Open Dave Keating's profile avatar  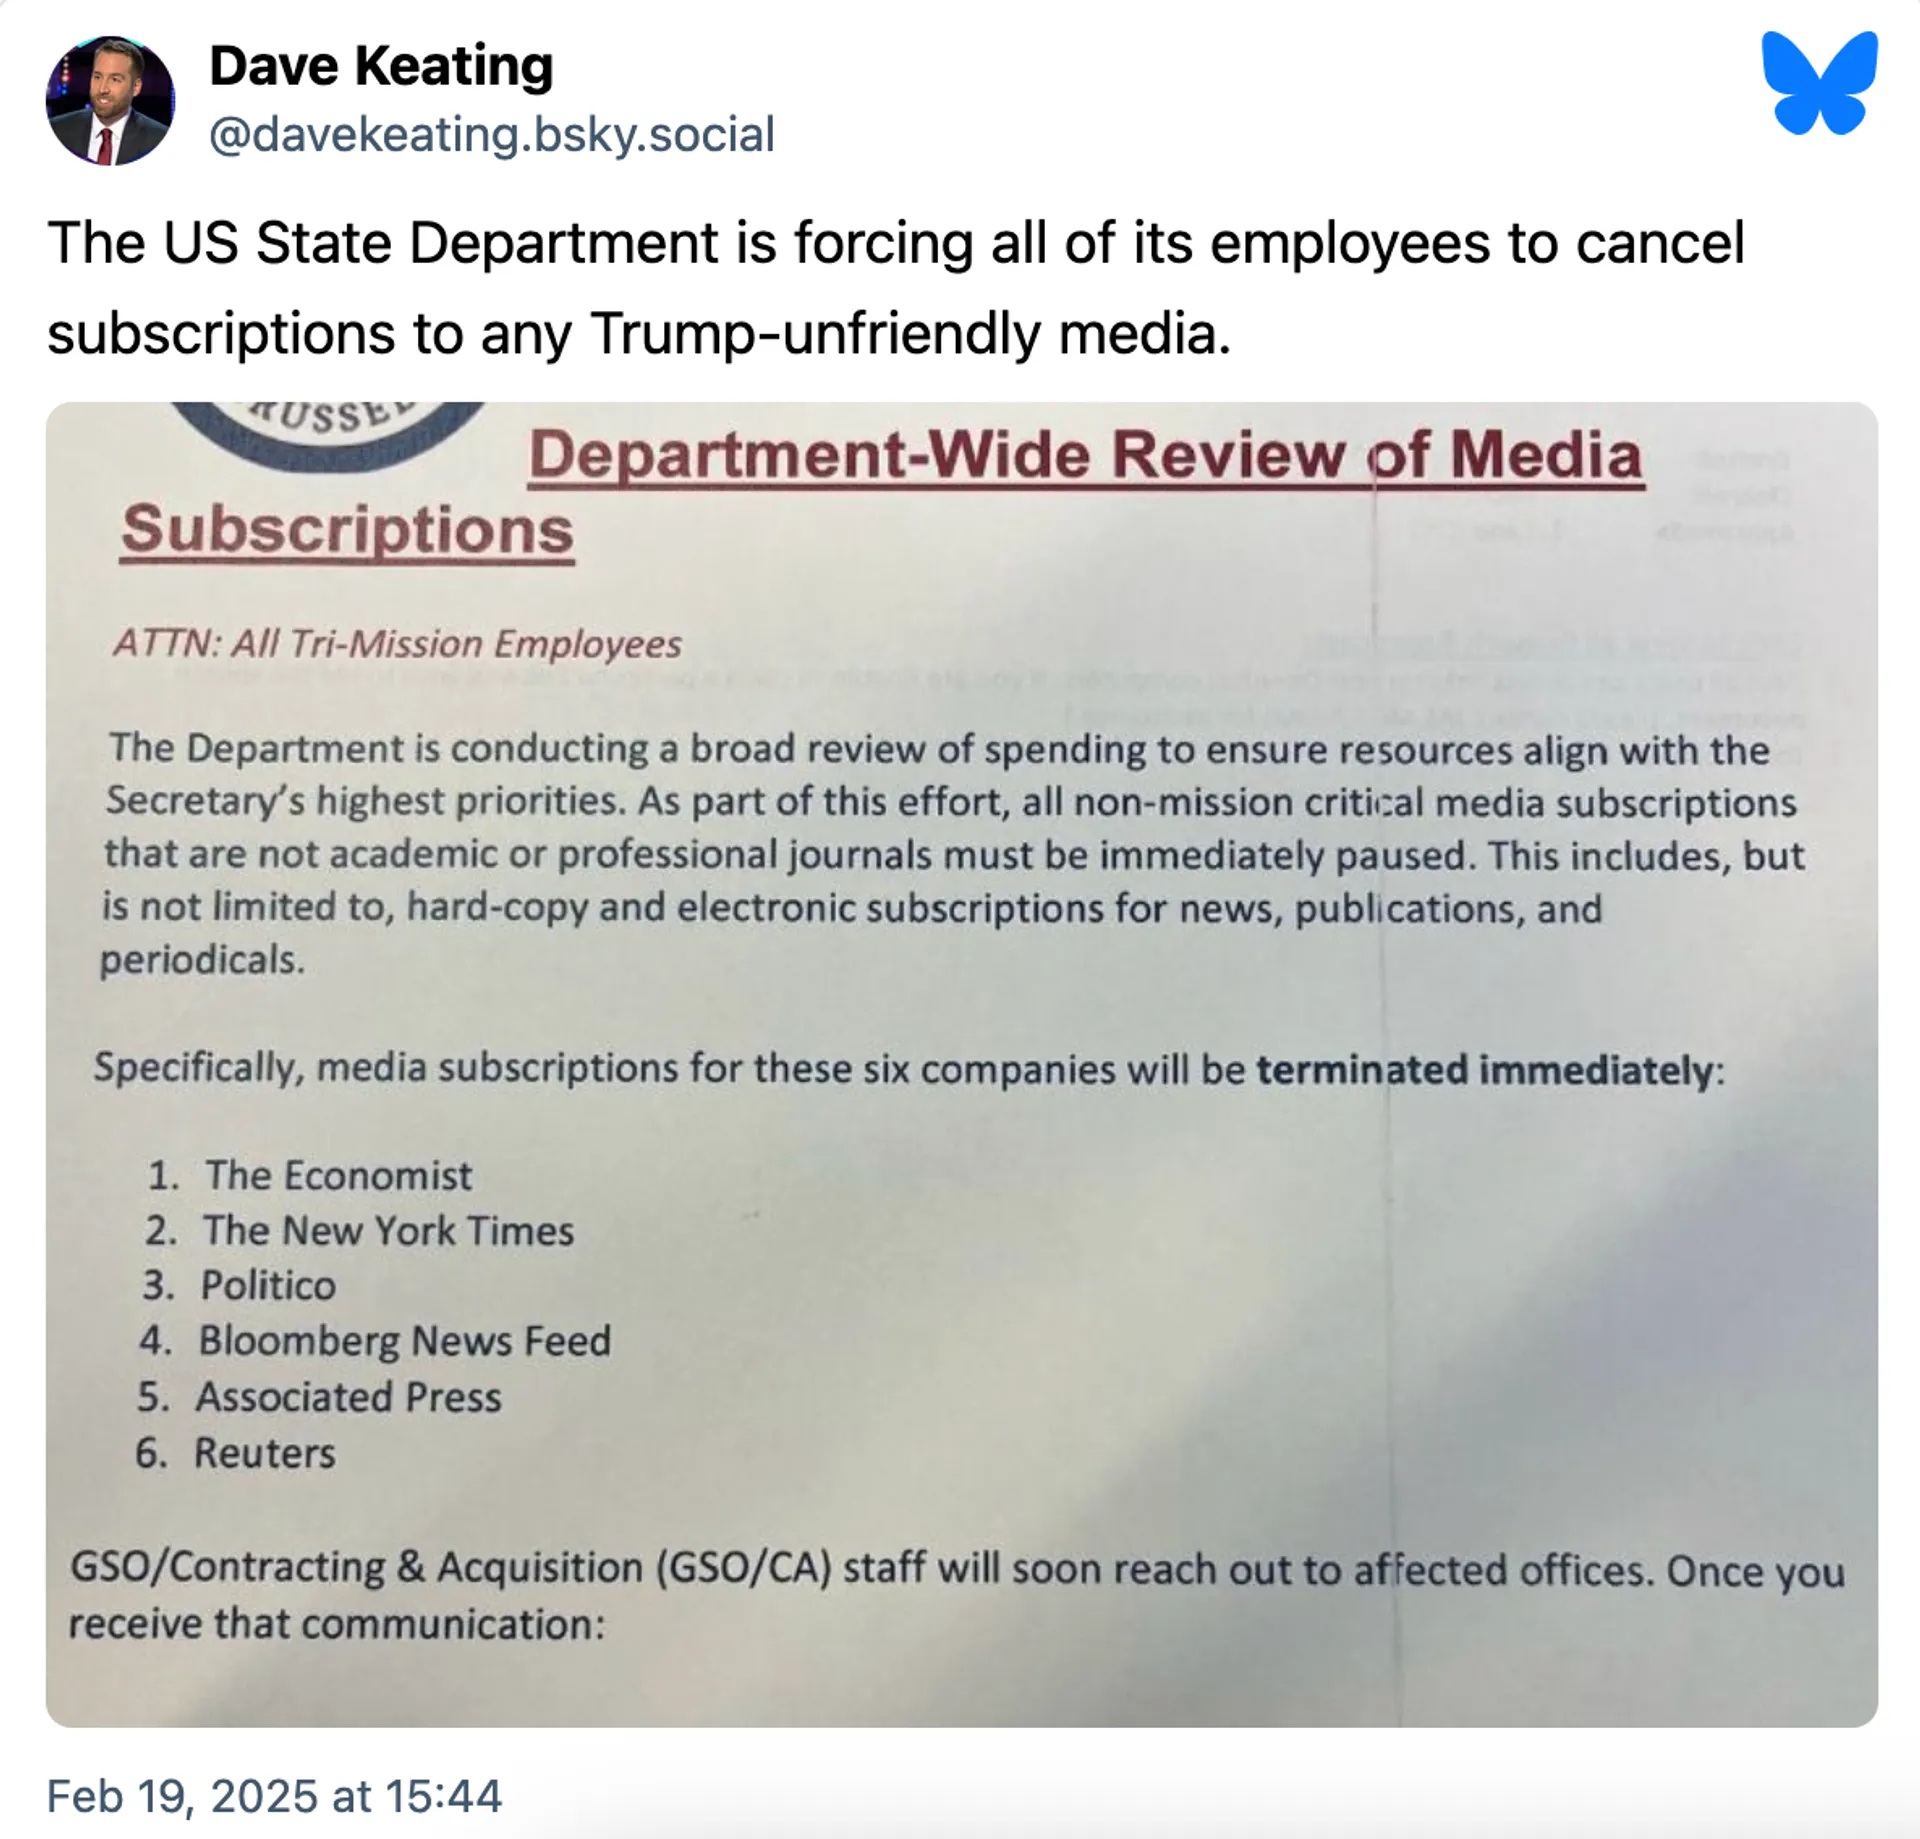coord(110,101)
